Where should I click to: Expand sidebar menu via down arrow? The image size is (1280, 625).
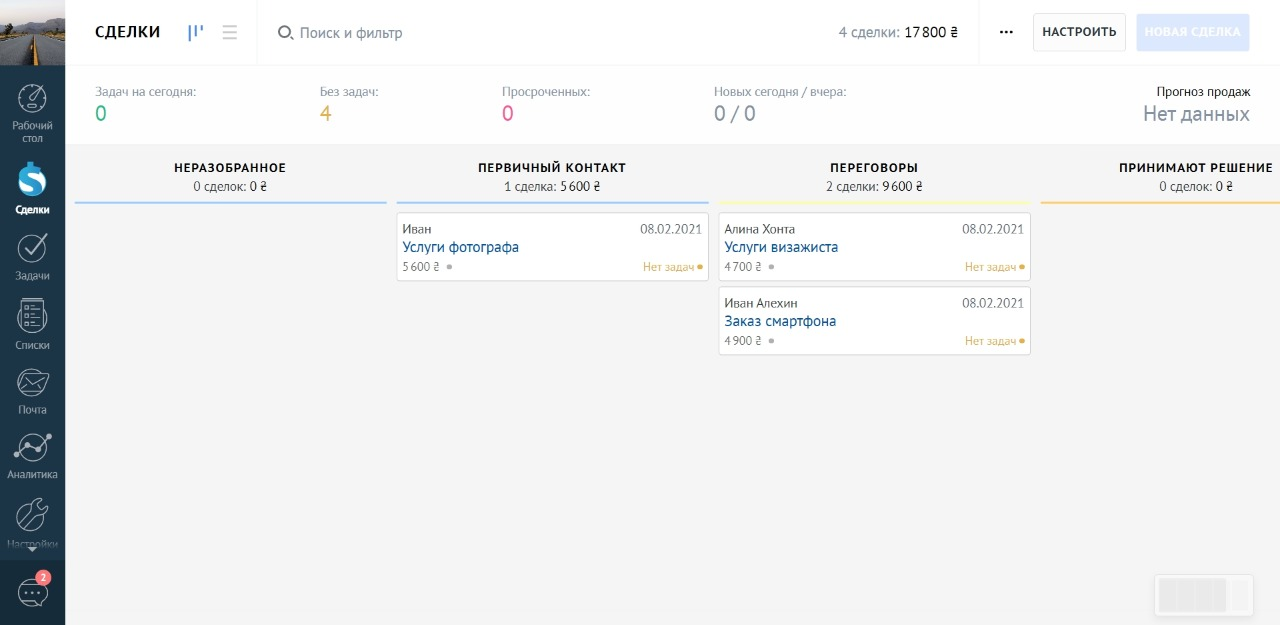pyautogui.click(x=32, y=549)
